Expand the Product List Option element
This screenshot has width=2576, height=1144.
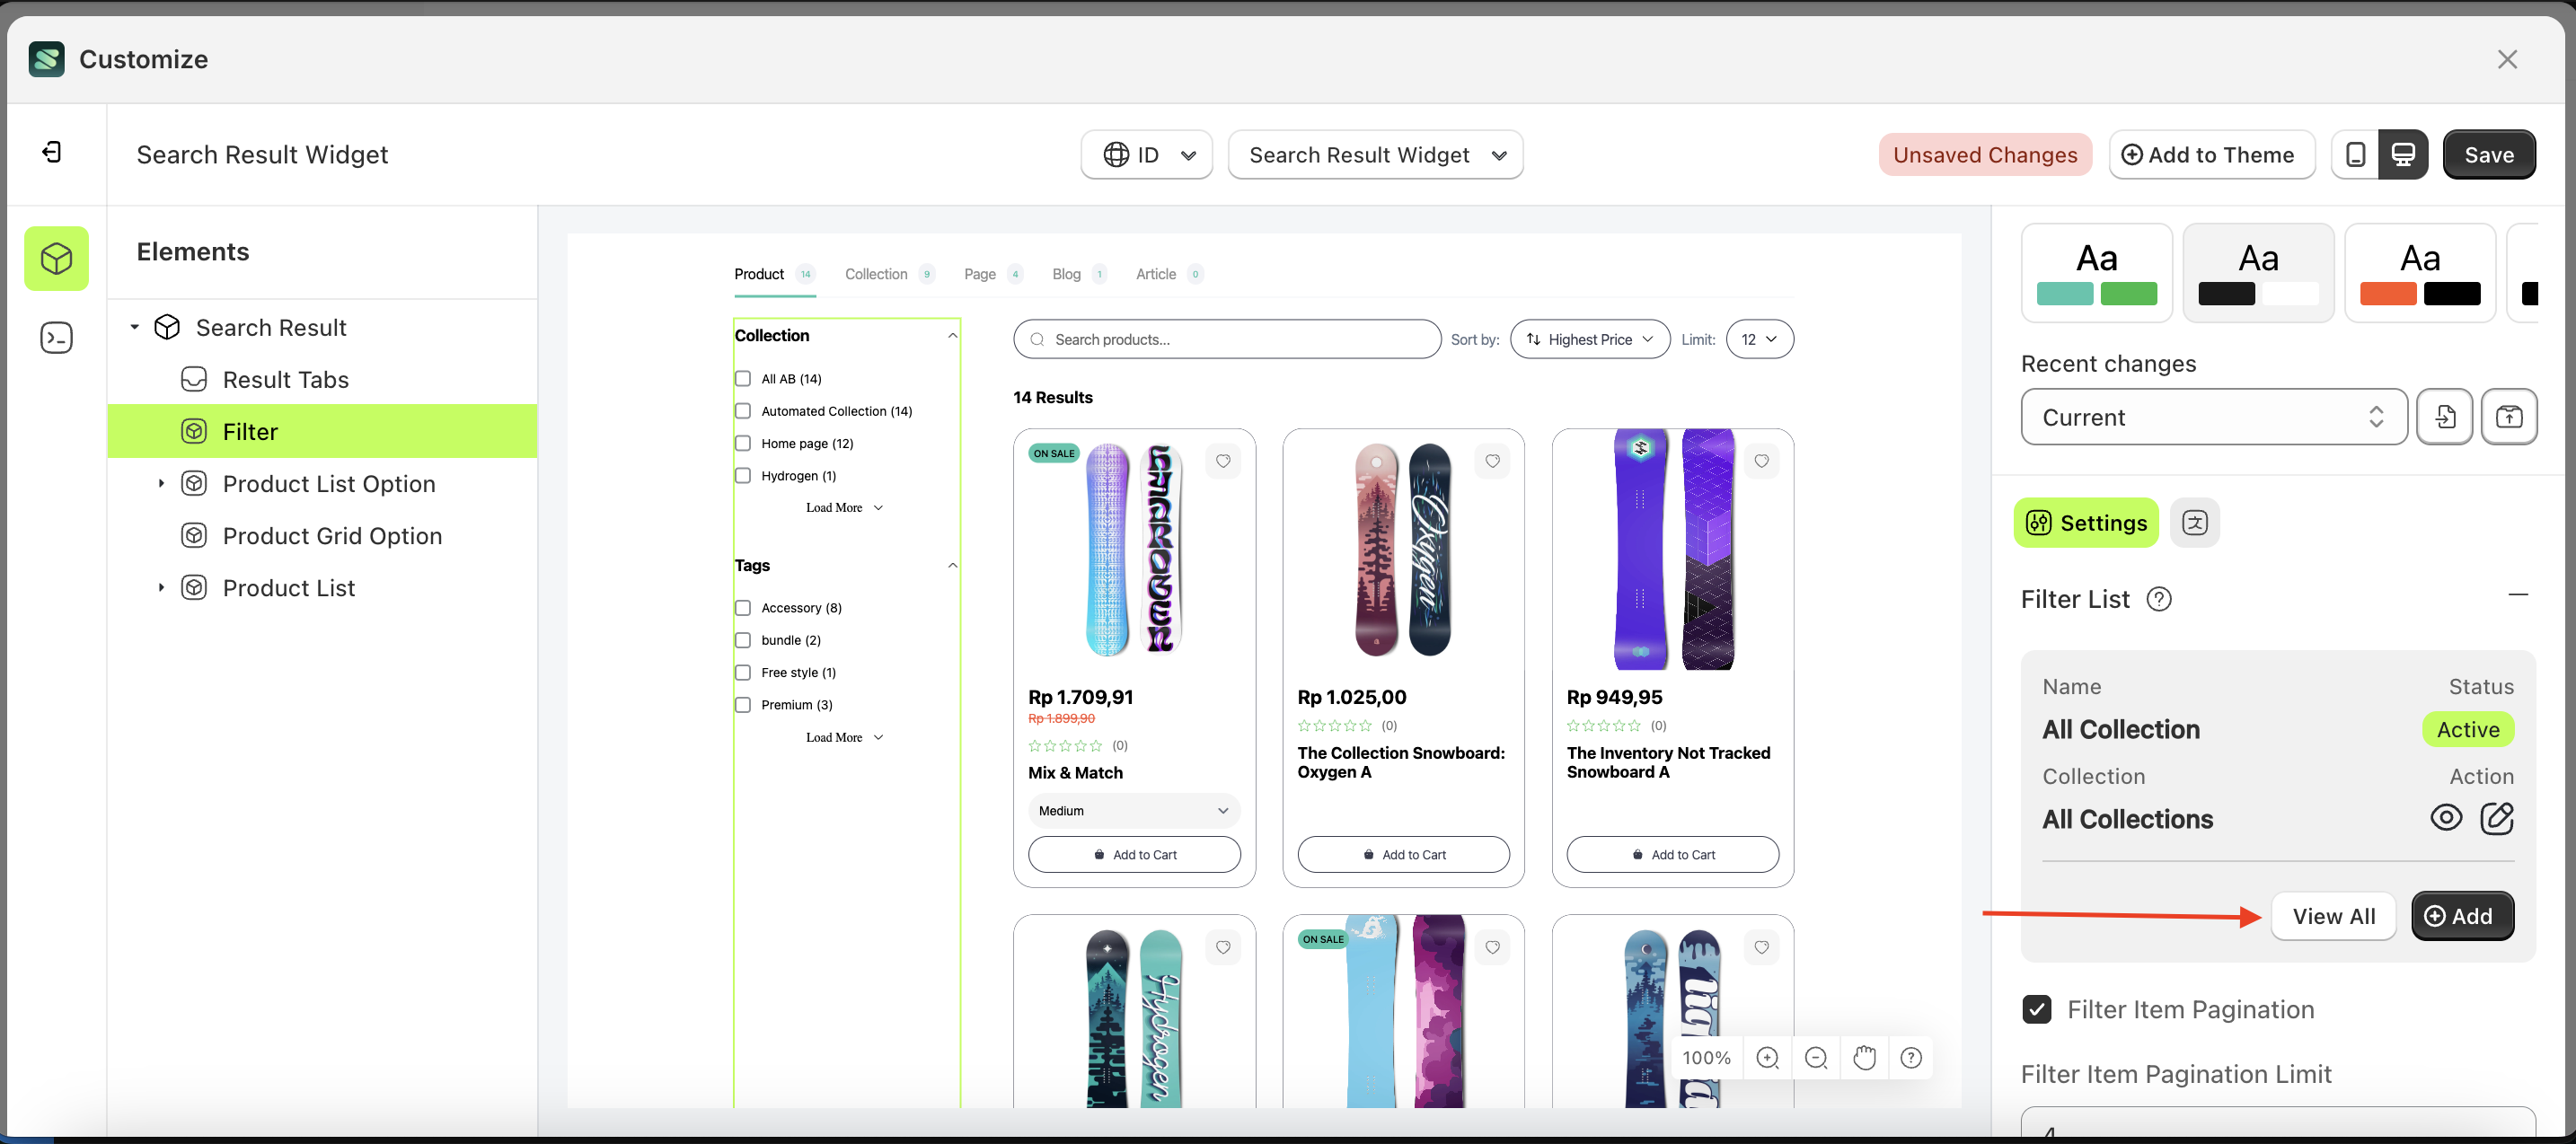(x=162, y=483)
